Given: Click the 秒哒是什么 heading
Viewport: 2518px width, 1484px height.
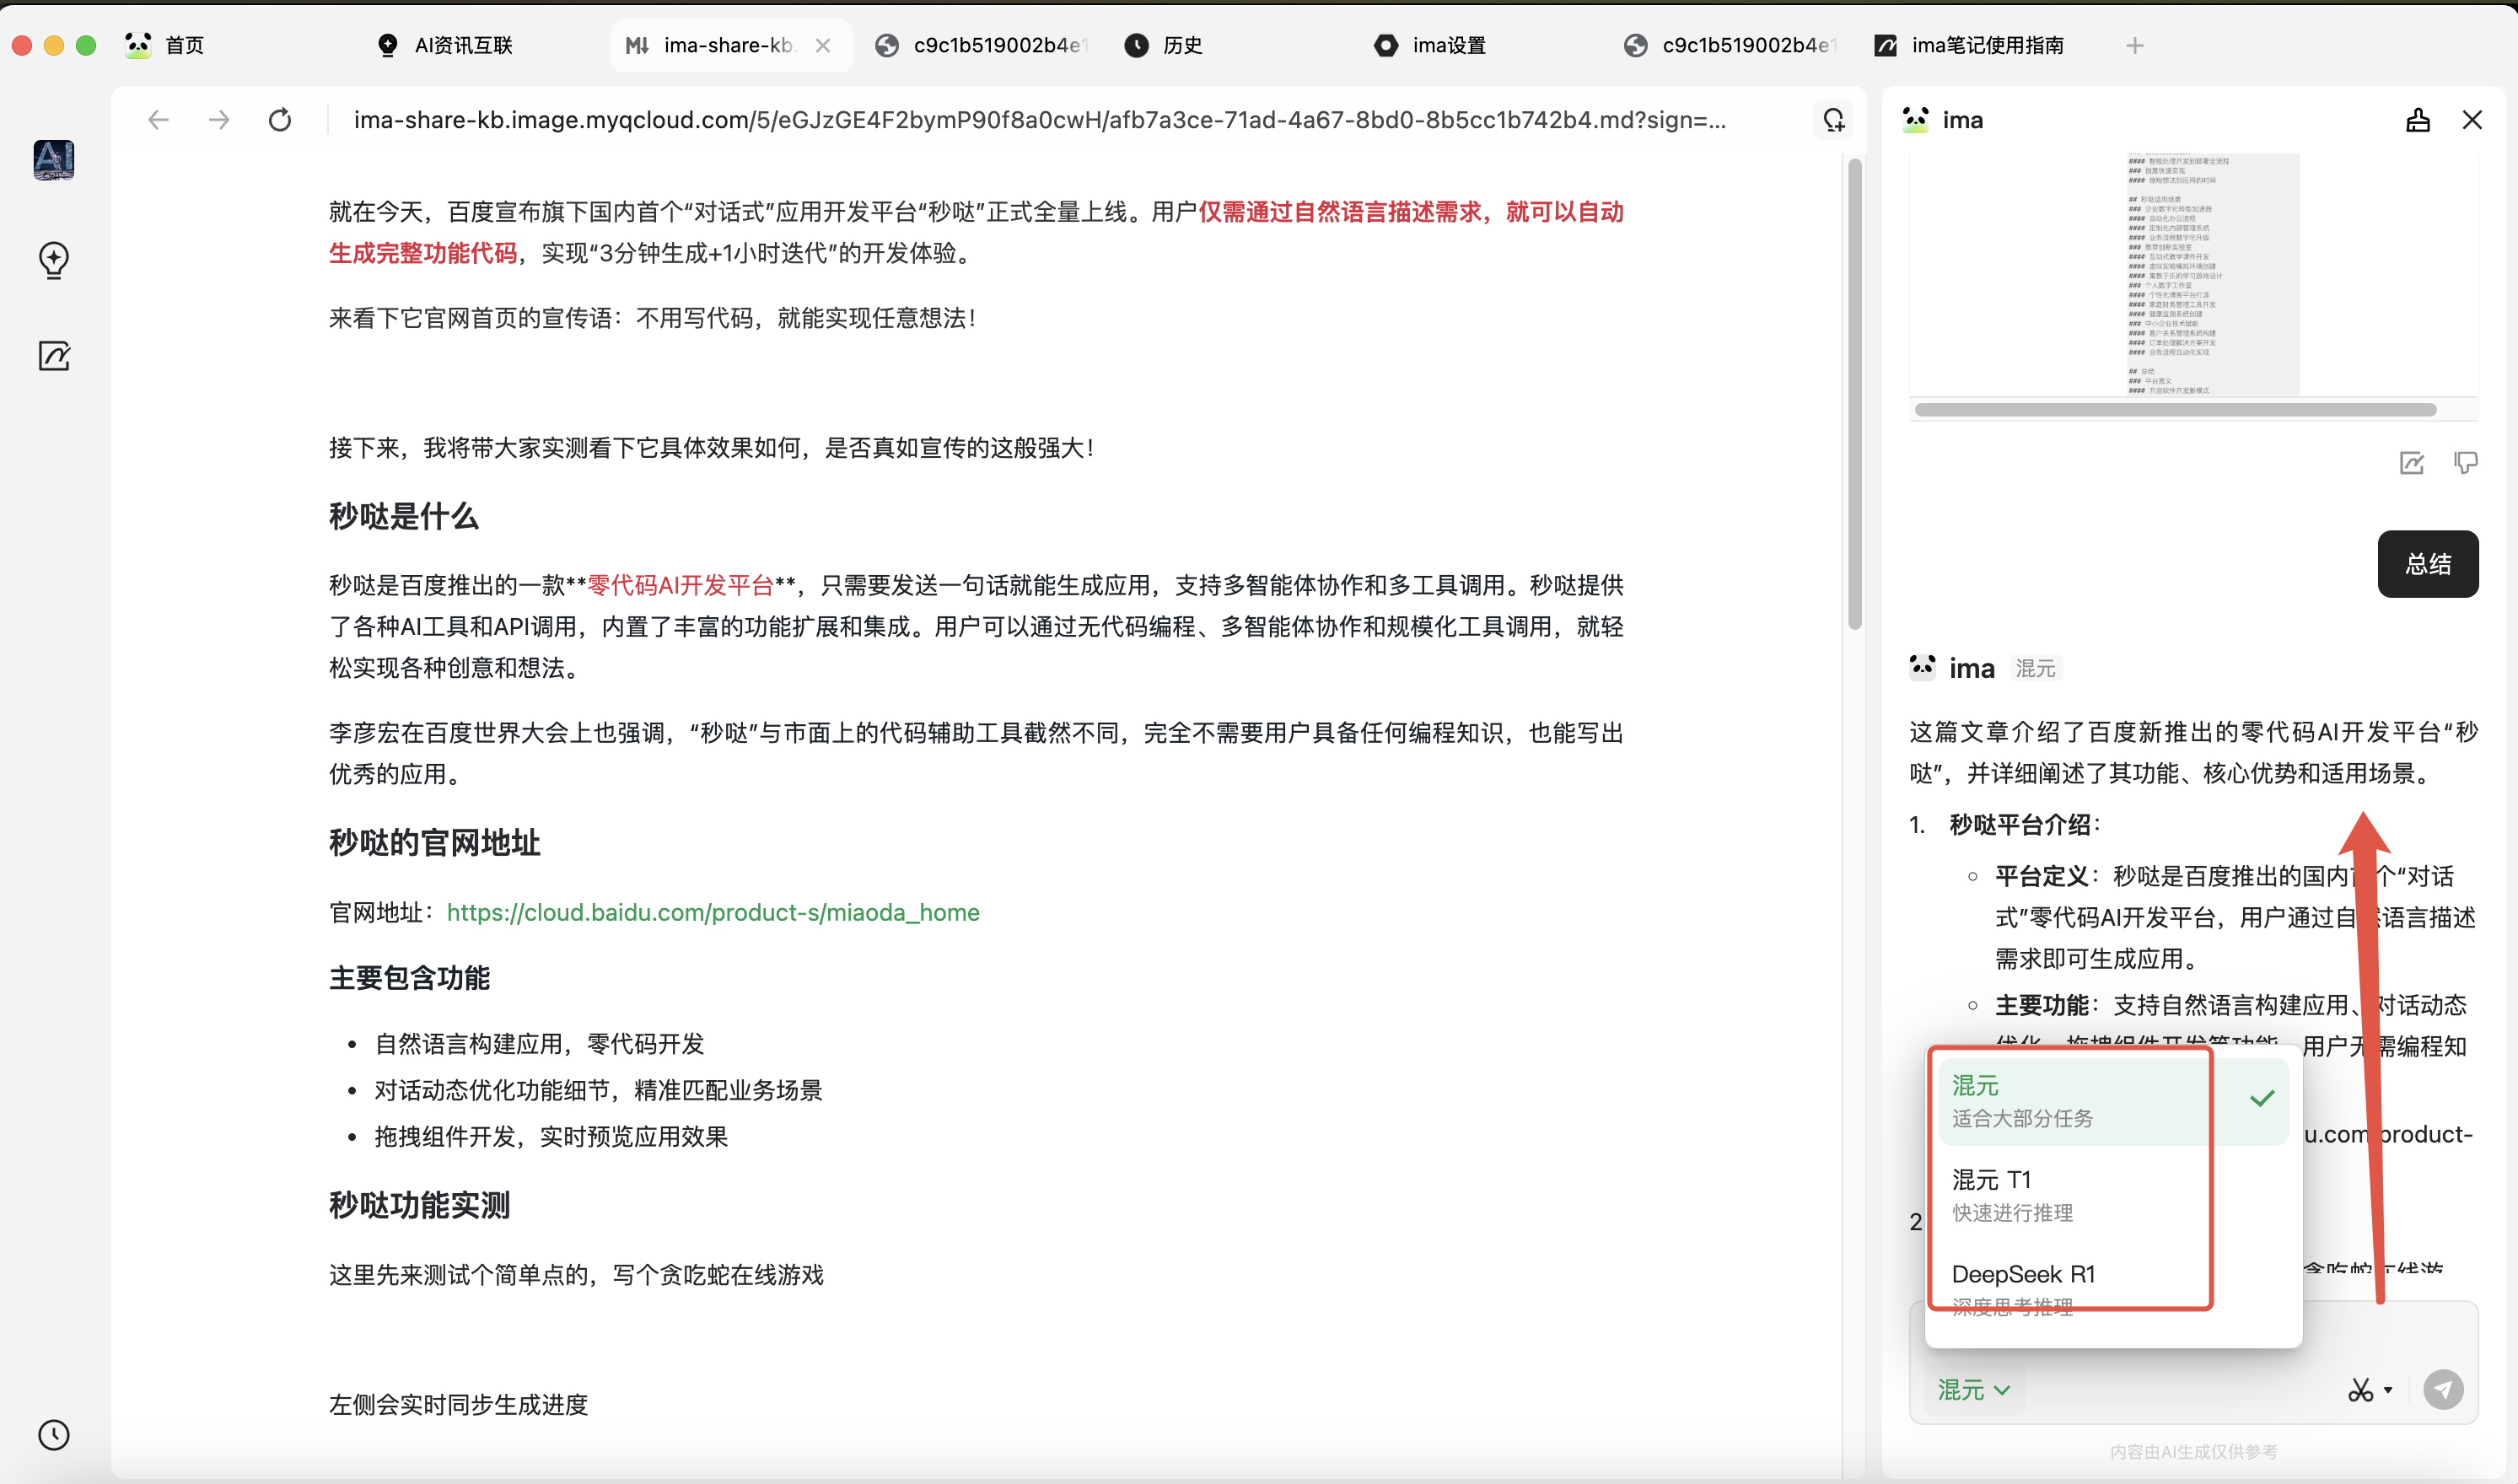Looking at the screenshot, I should (404, 517).
